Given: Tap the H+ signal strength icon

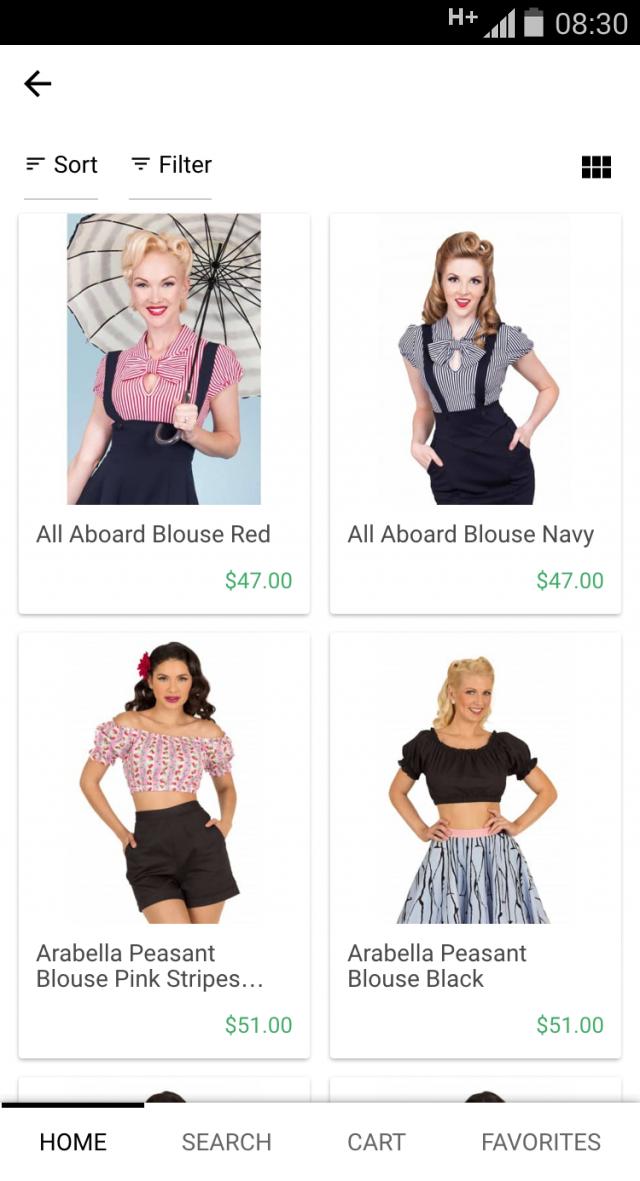Looking at the screenshot, I should pos(481,23).
